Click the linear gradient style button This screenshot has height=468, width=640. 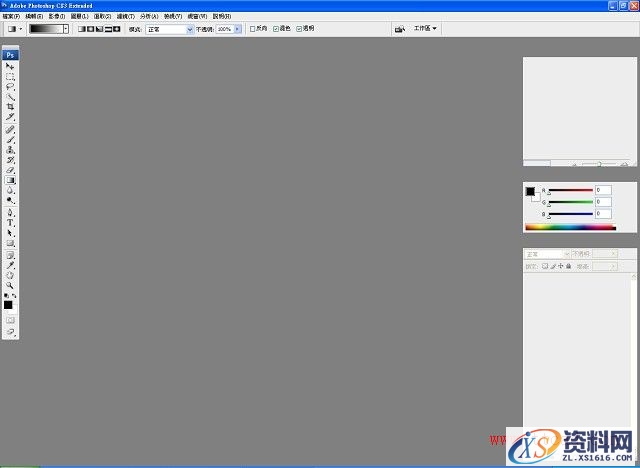click(82, 30)
